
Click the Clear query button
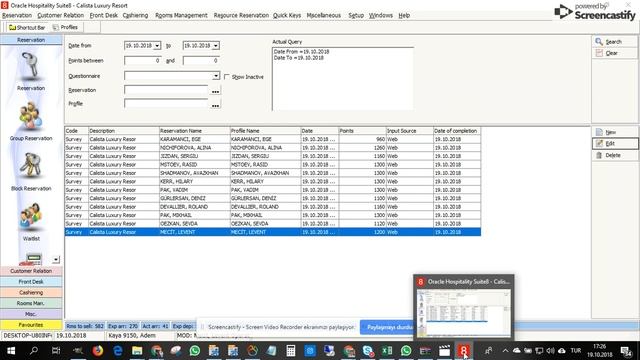point(614,53)
